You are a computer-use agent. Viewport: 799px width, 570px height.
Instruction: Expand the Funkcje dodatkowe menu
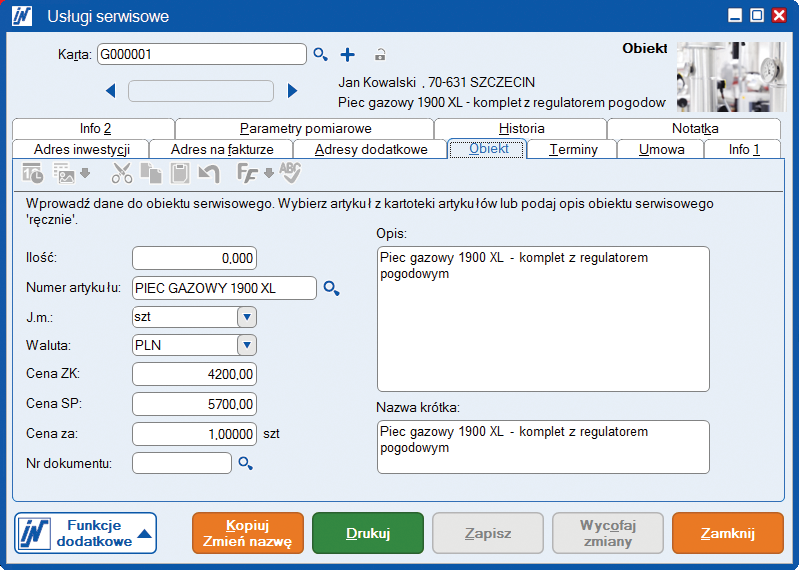86,533
